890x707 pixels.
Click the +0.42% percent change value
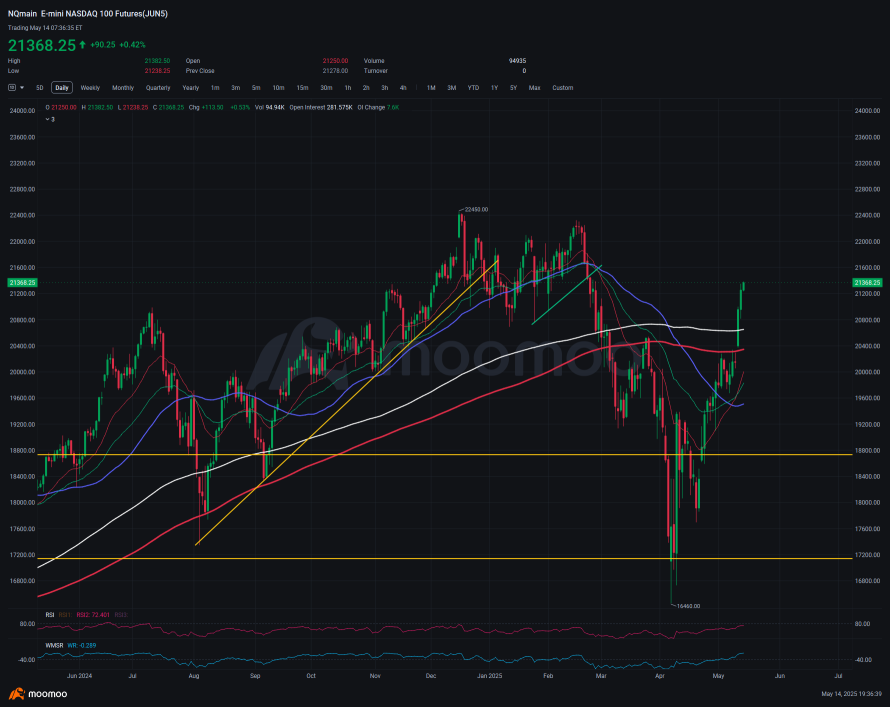click(x=132, y=45)
